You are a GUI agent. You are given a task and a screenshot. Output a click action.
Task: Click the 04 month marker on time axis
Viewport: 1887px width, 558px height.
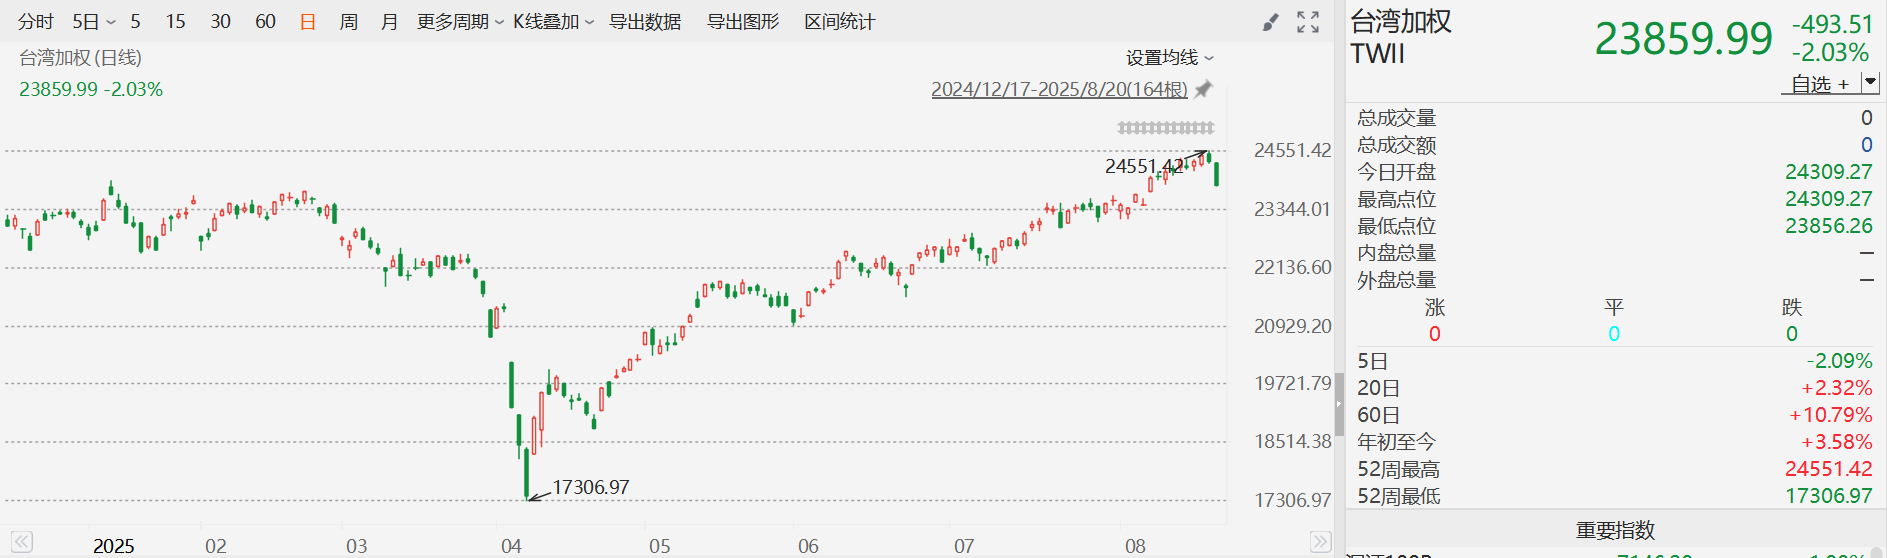[x=511, y=546]
